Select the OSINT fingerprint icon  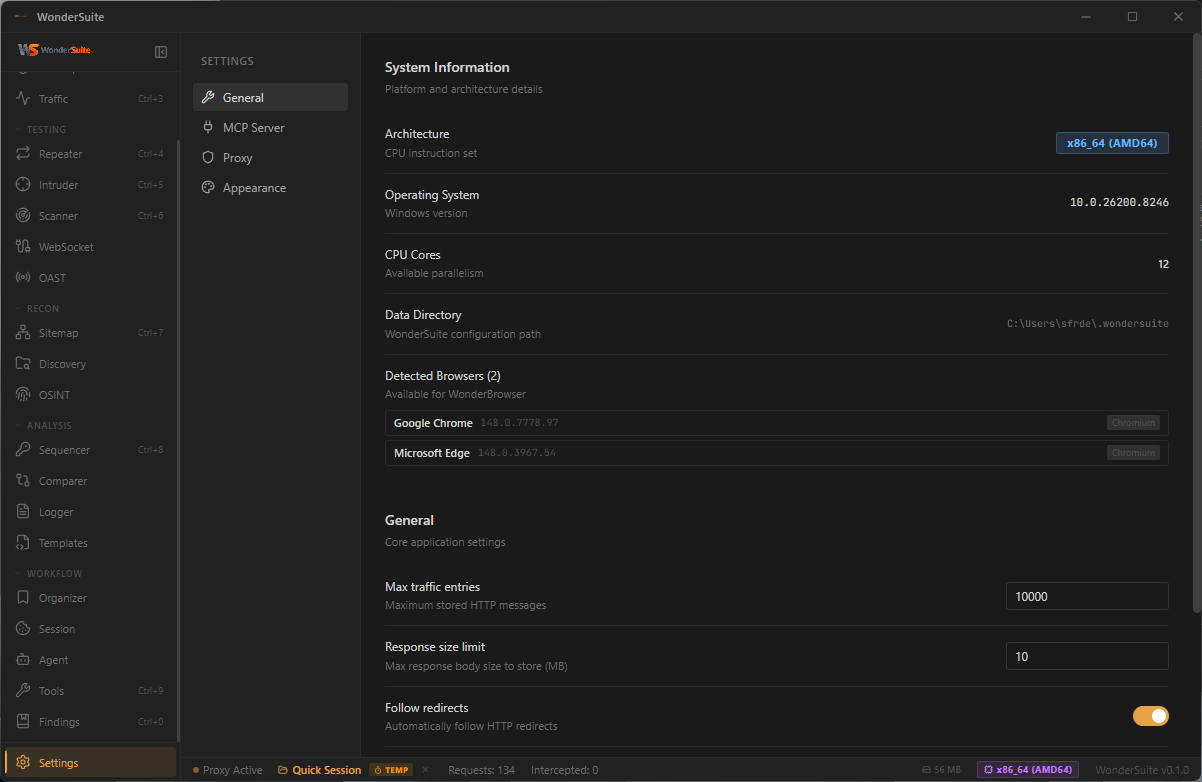pyautogui.click(x=23, y=395)
